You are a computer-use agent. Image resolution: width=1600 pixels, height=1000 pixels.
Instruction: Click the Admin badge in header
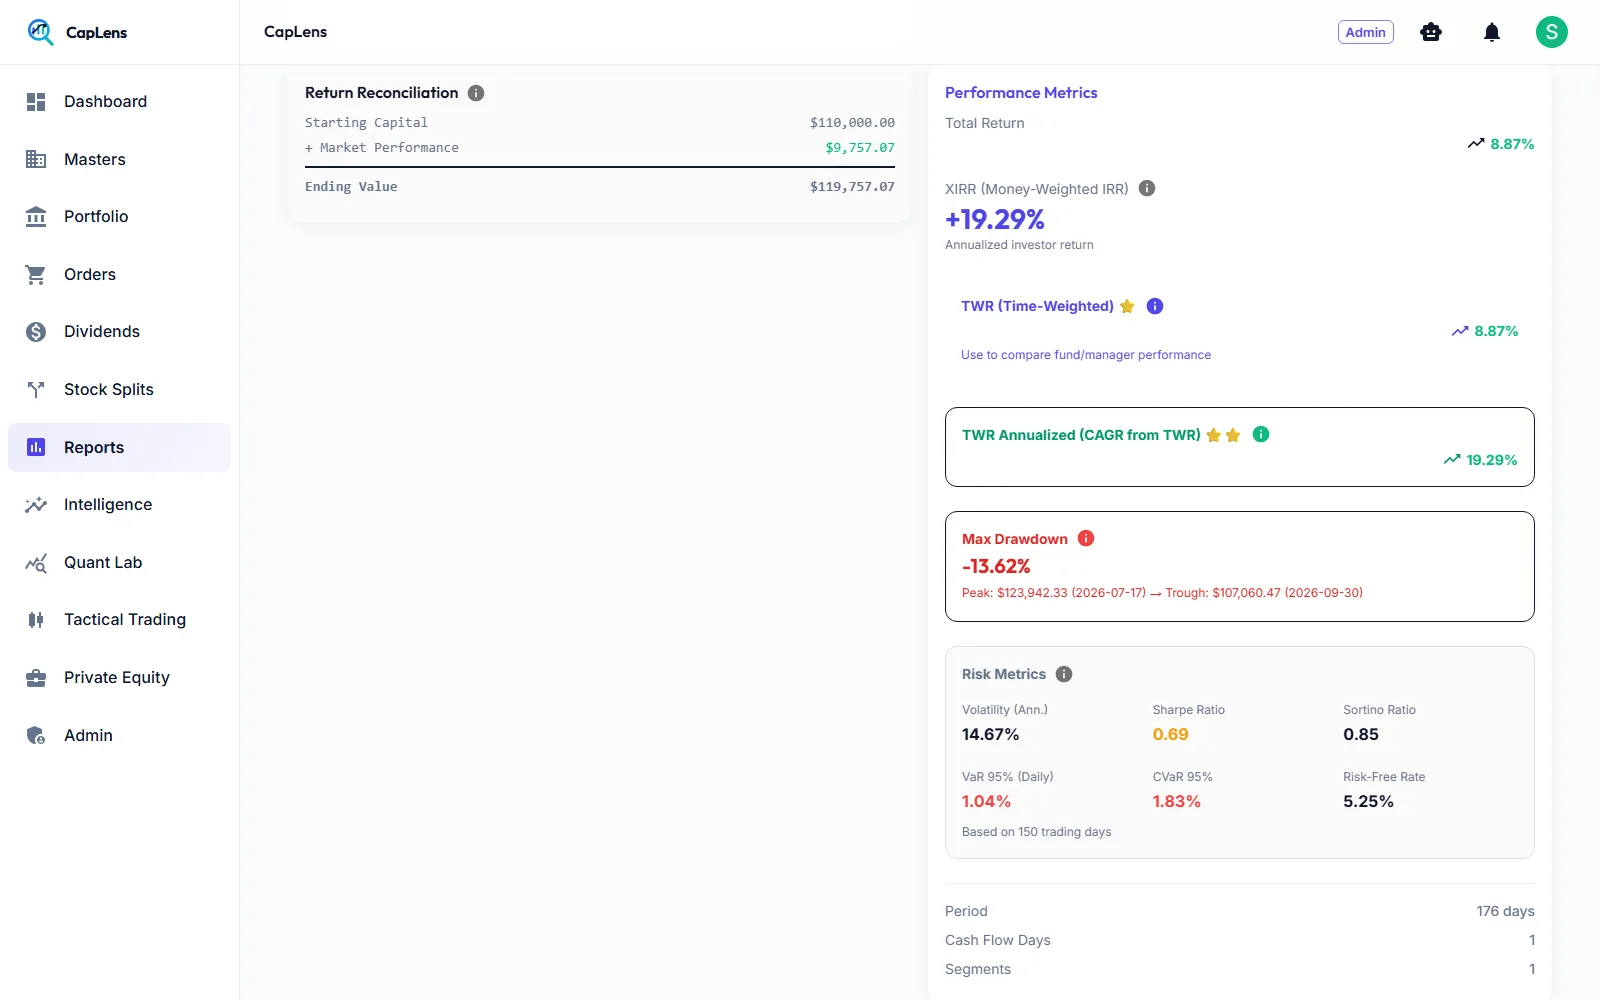tap(1366, 32)
